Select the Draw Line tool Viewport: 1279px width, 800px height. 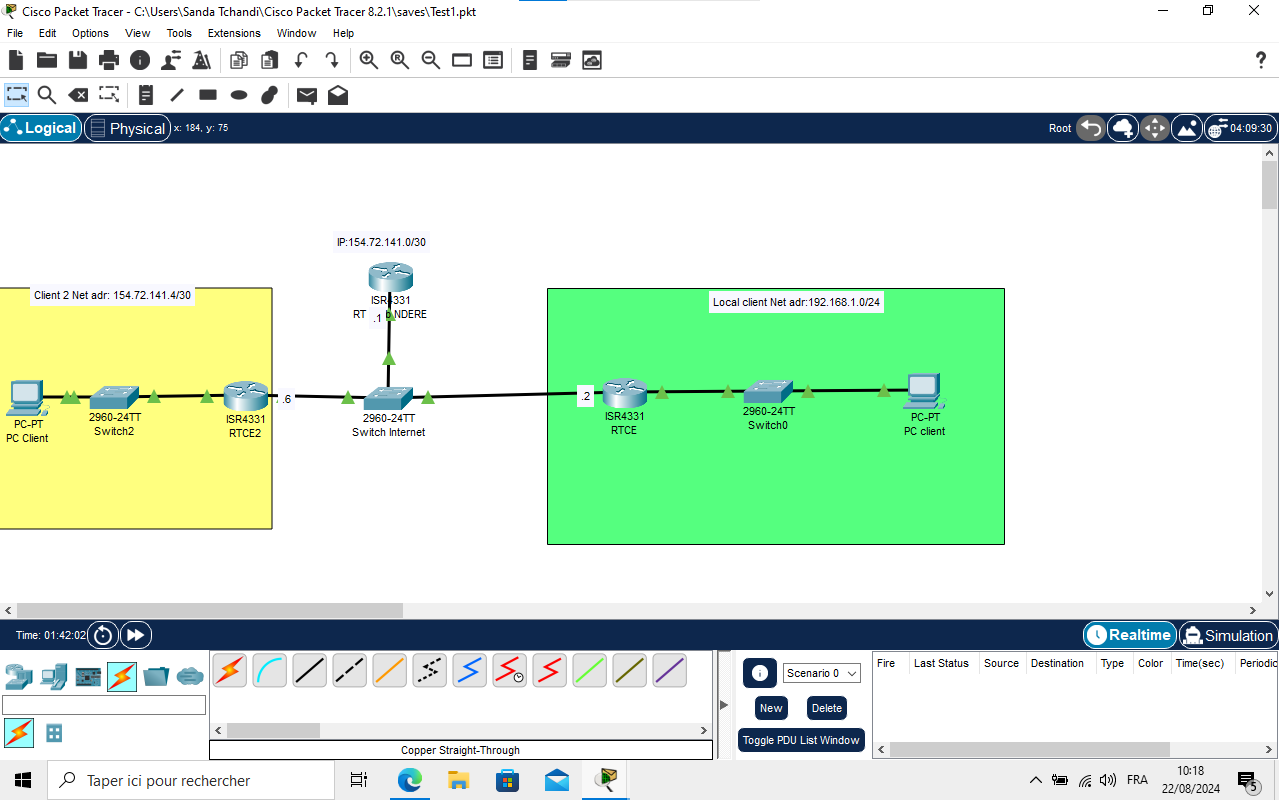click(x=177, y=95)
